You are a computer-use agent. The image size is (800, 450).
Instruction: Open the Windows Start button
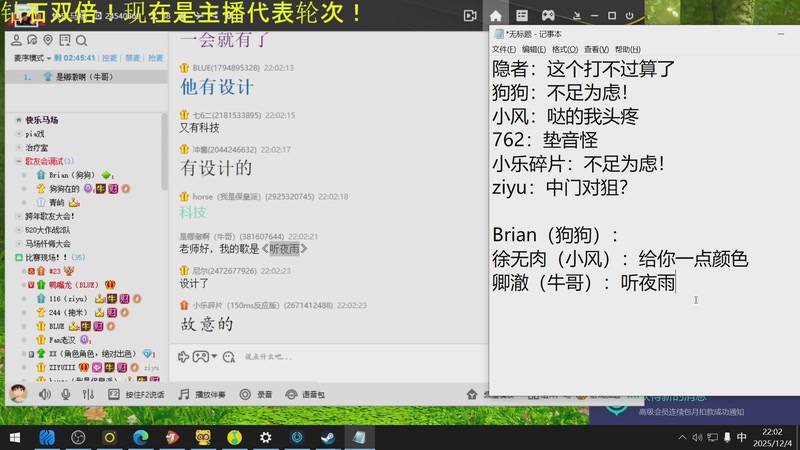[15, 437]
